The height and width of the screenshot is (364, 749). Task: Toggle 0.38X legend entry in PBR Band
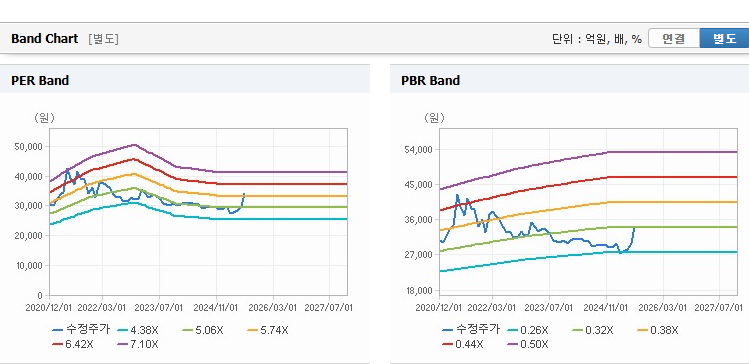point(658,330)
